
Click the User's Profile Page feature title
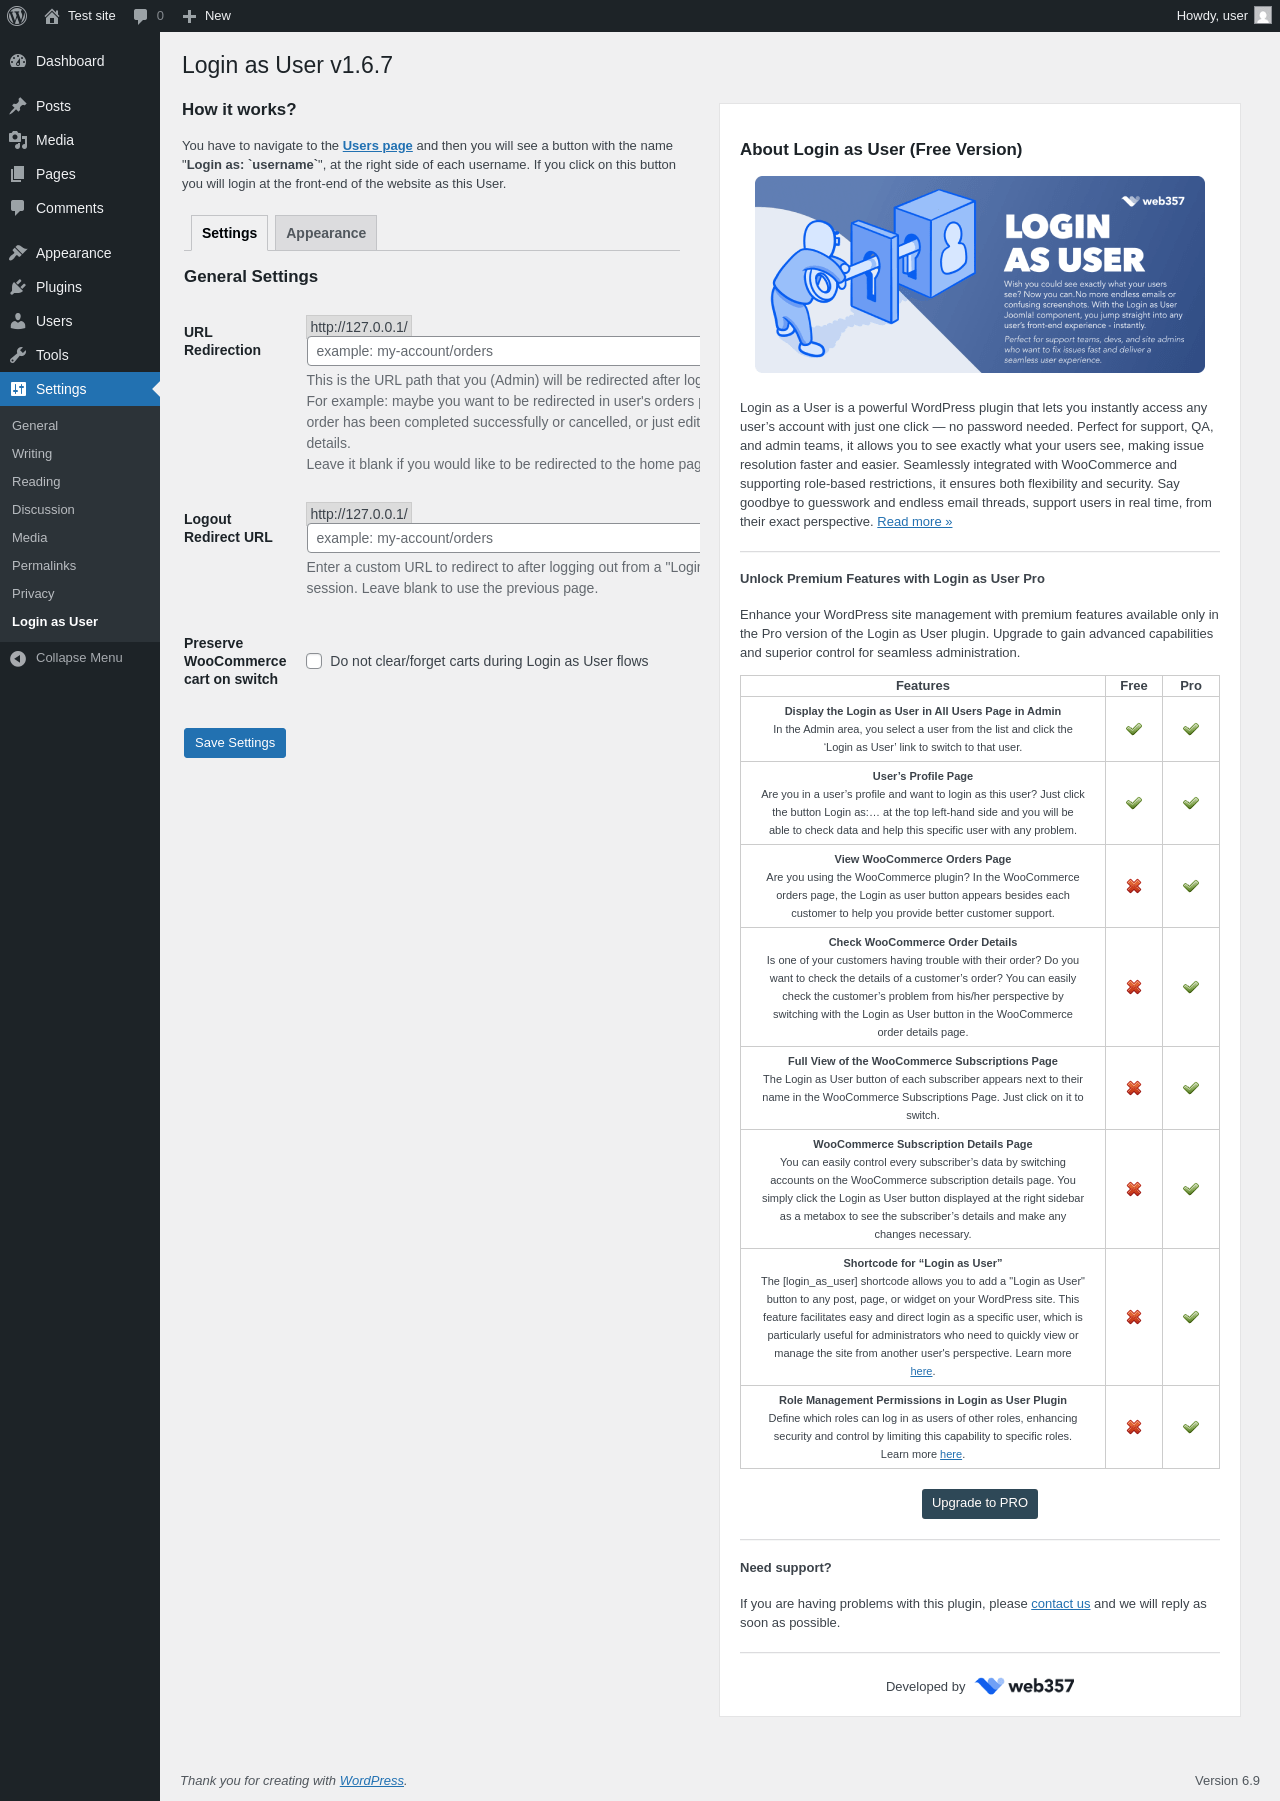click(x=923, y=776)
